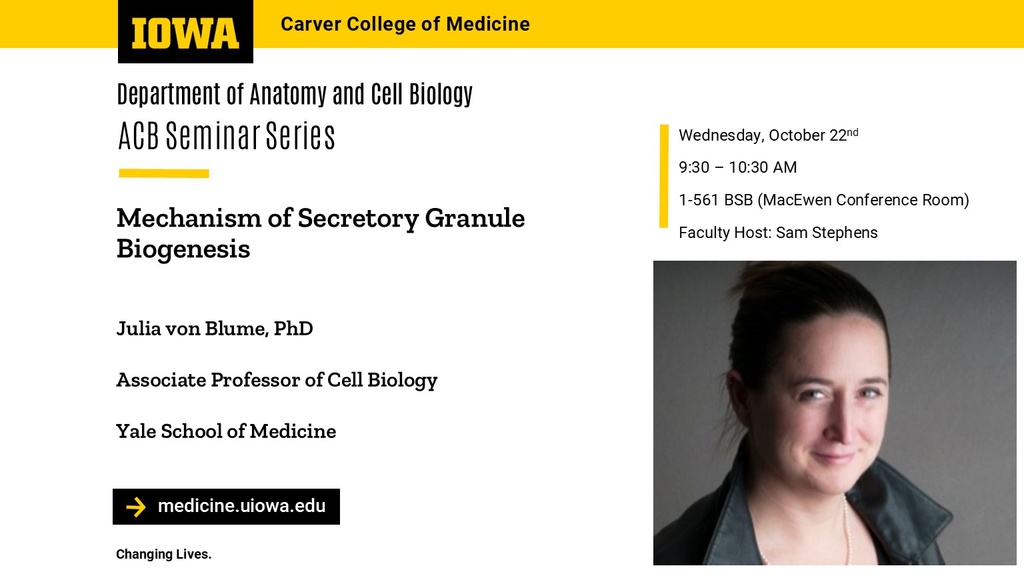Click the speaker name Julia von Blume, PhD
This screenshot has width=1024, height=576.
214,328
